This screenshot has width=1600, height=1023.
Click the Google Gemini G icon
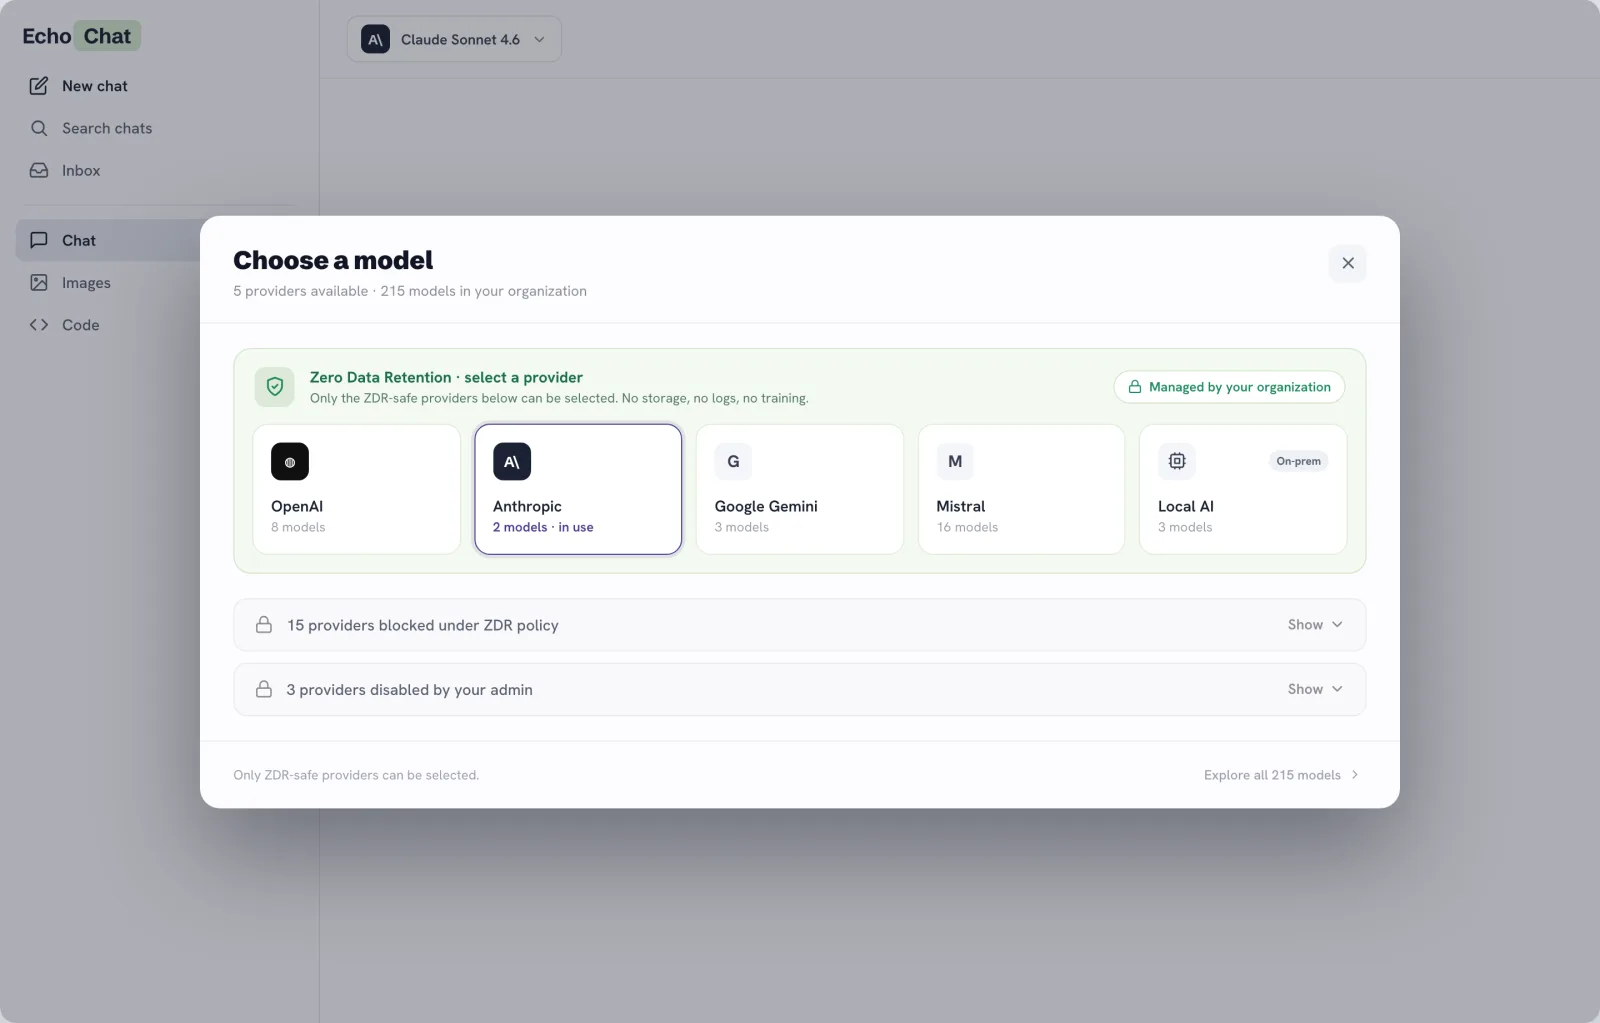click(733, 462)
